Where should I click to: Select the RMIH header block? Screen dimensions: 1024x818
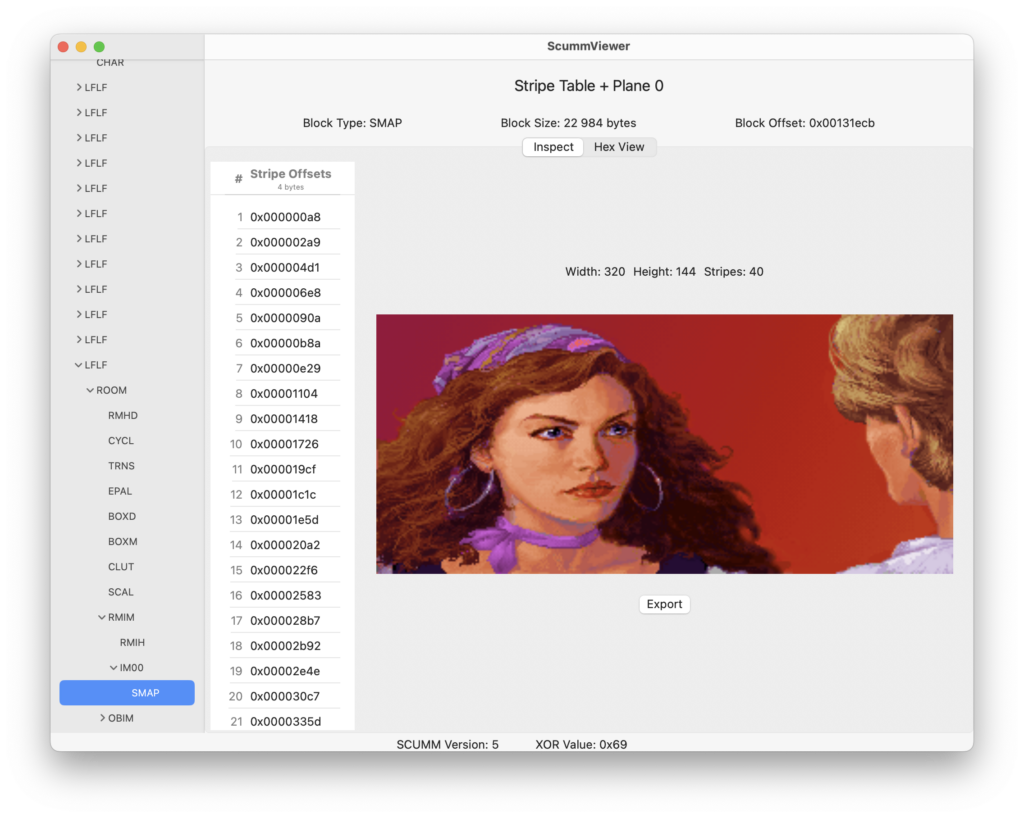point(132,642)
